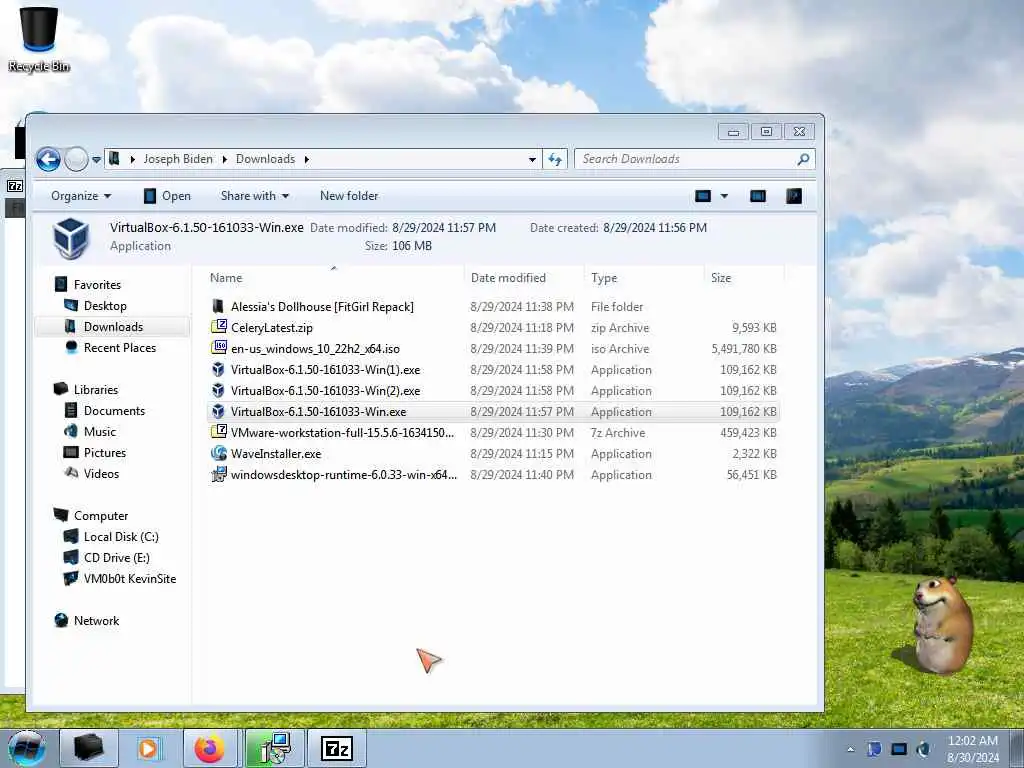Open the Music library
Viewport: 1024px width, 768px height.
point(99,432)
